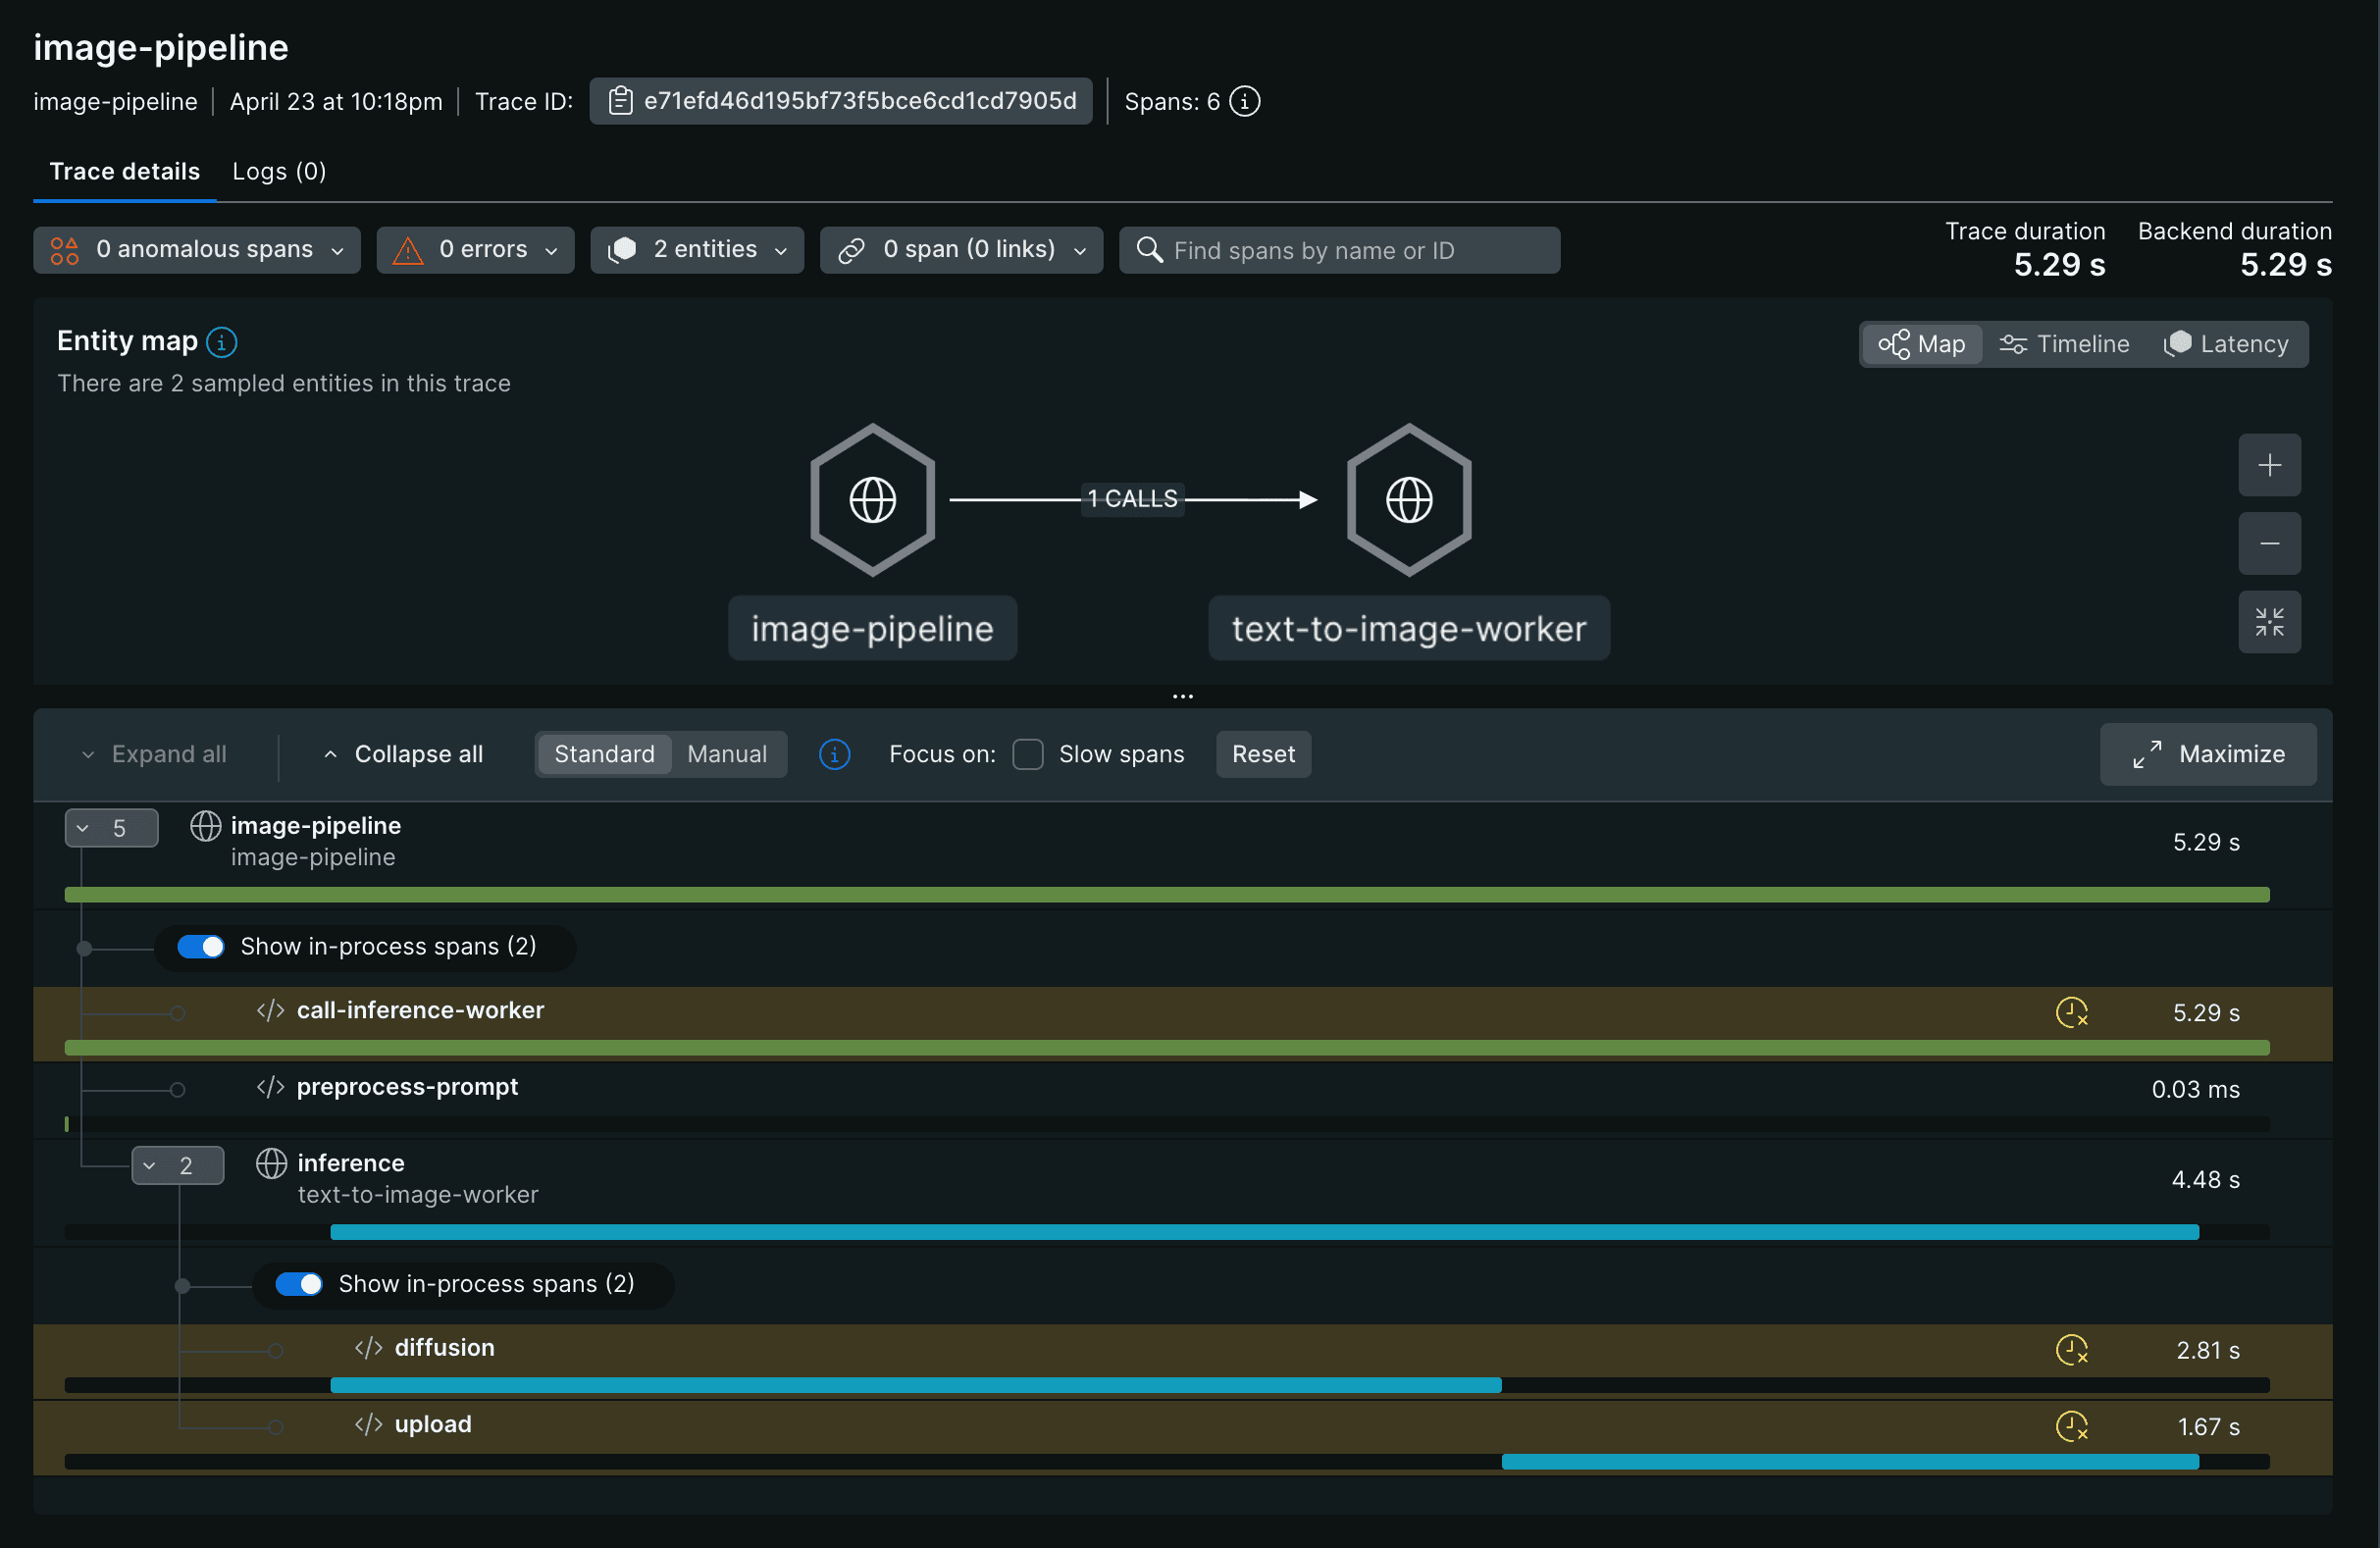Click the Entity map info icon
This screenshot has height=1548, width=2380.
[222, 342]
